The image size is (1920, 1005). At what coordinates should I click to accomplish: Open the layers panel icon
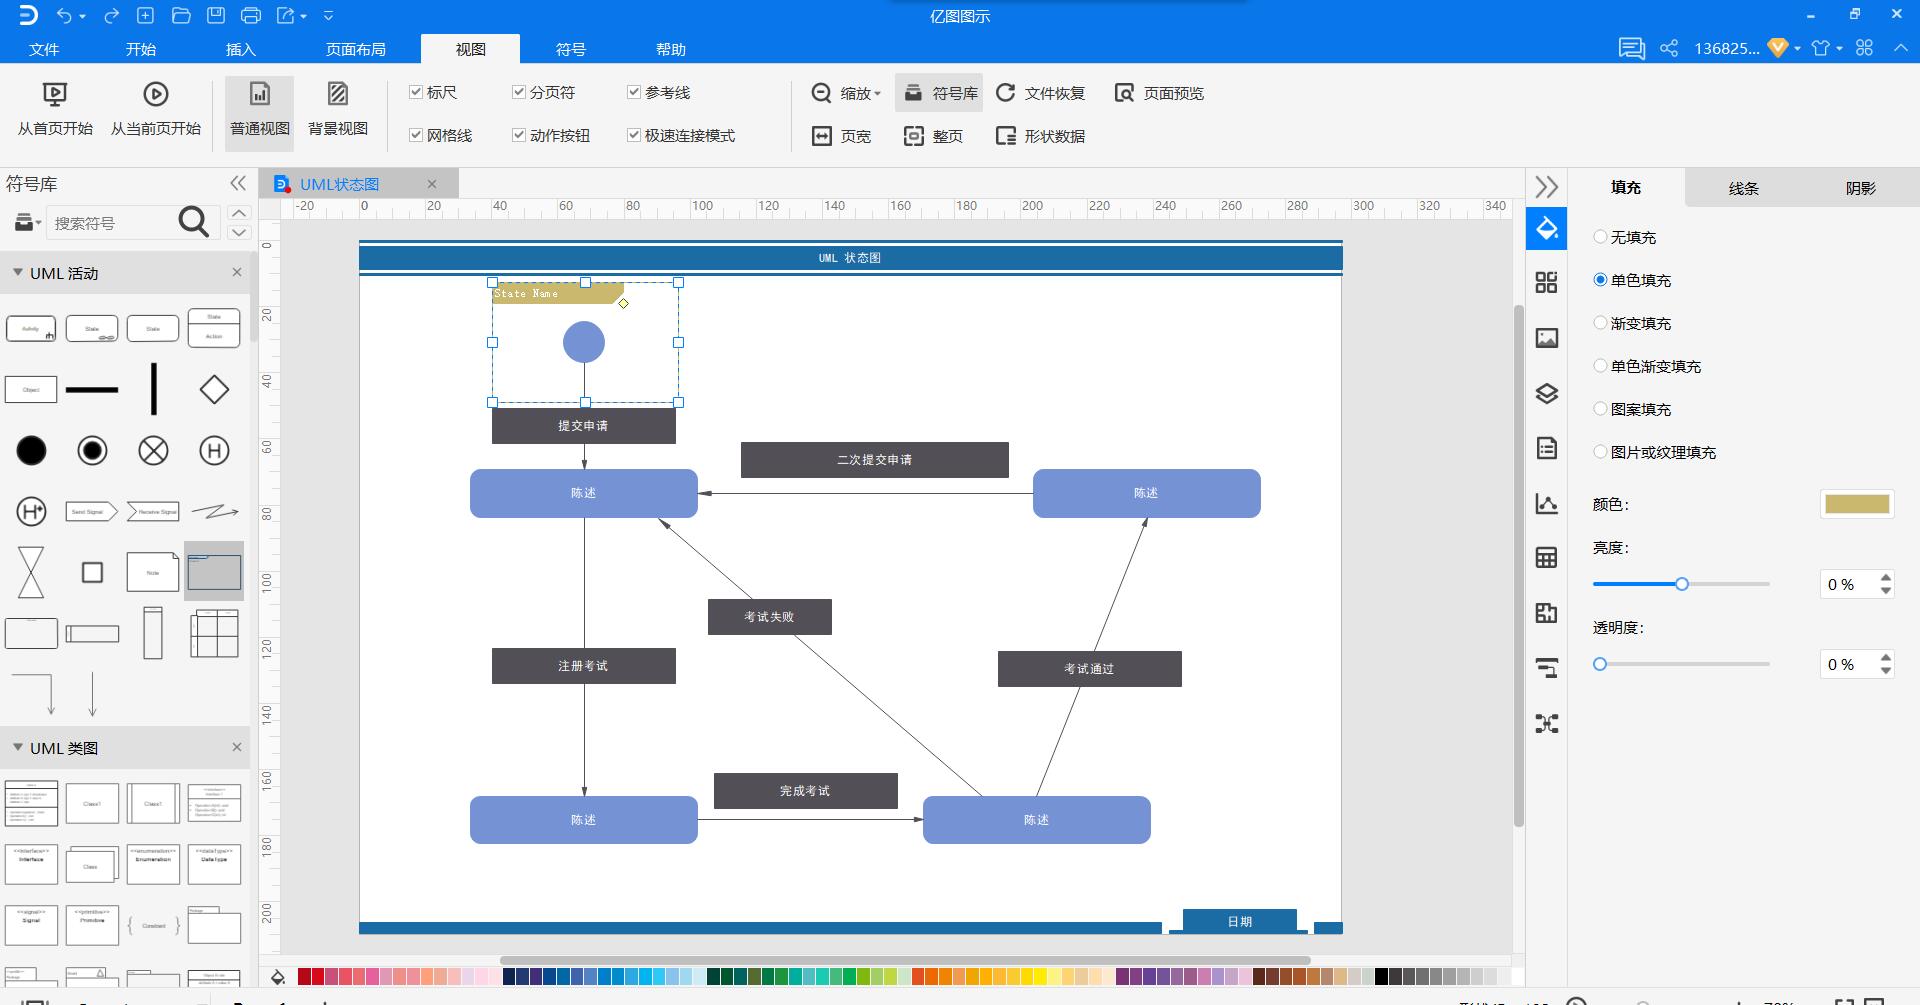[x=1547, y=393]
